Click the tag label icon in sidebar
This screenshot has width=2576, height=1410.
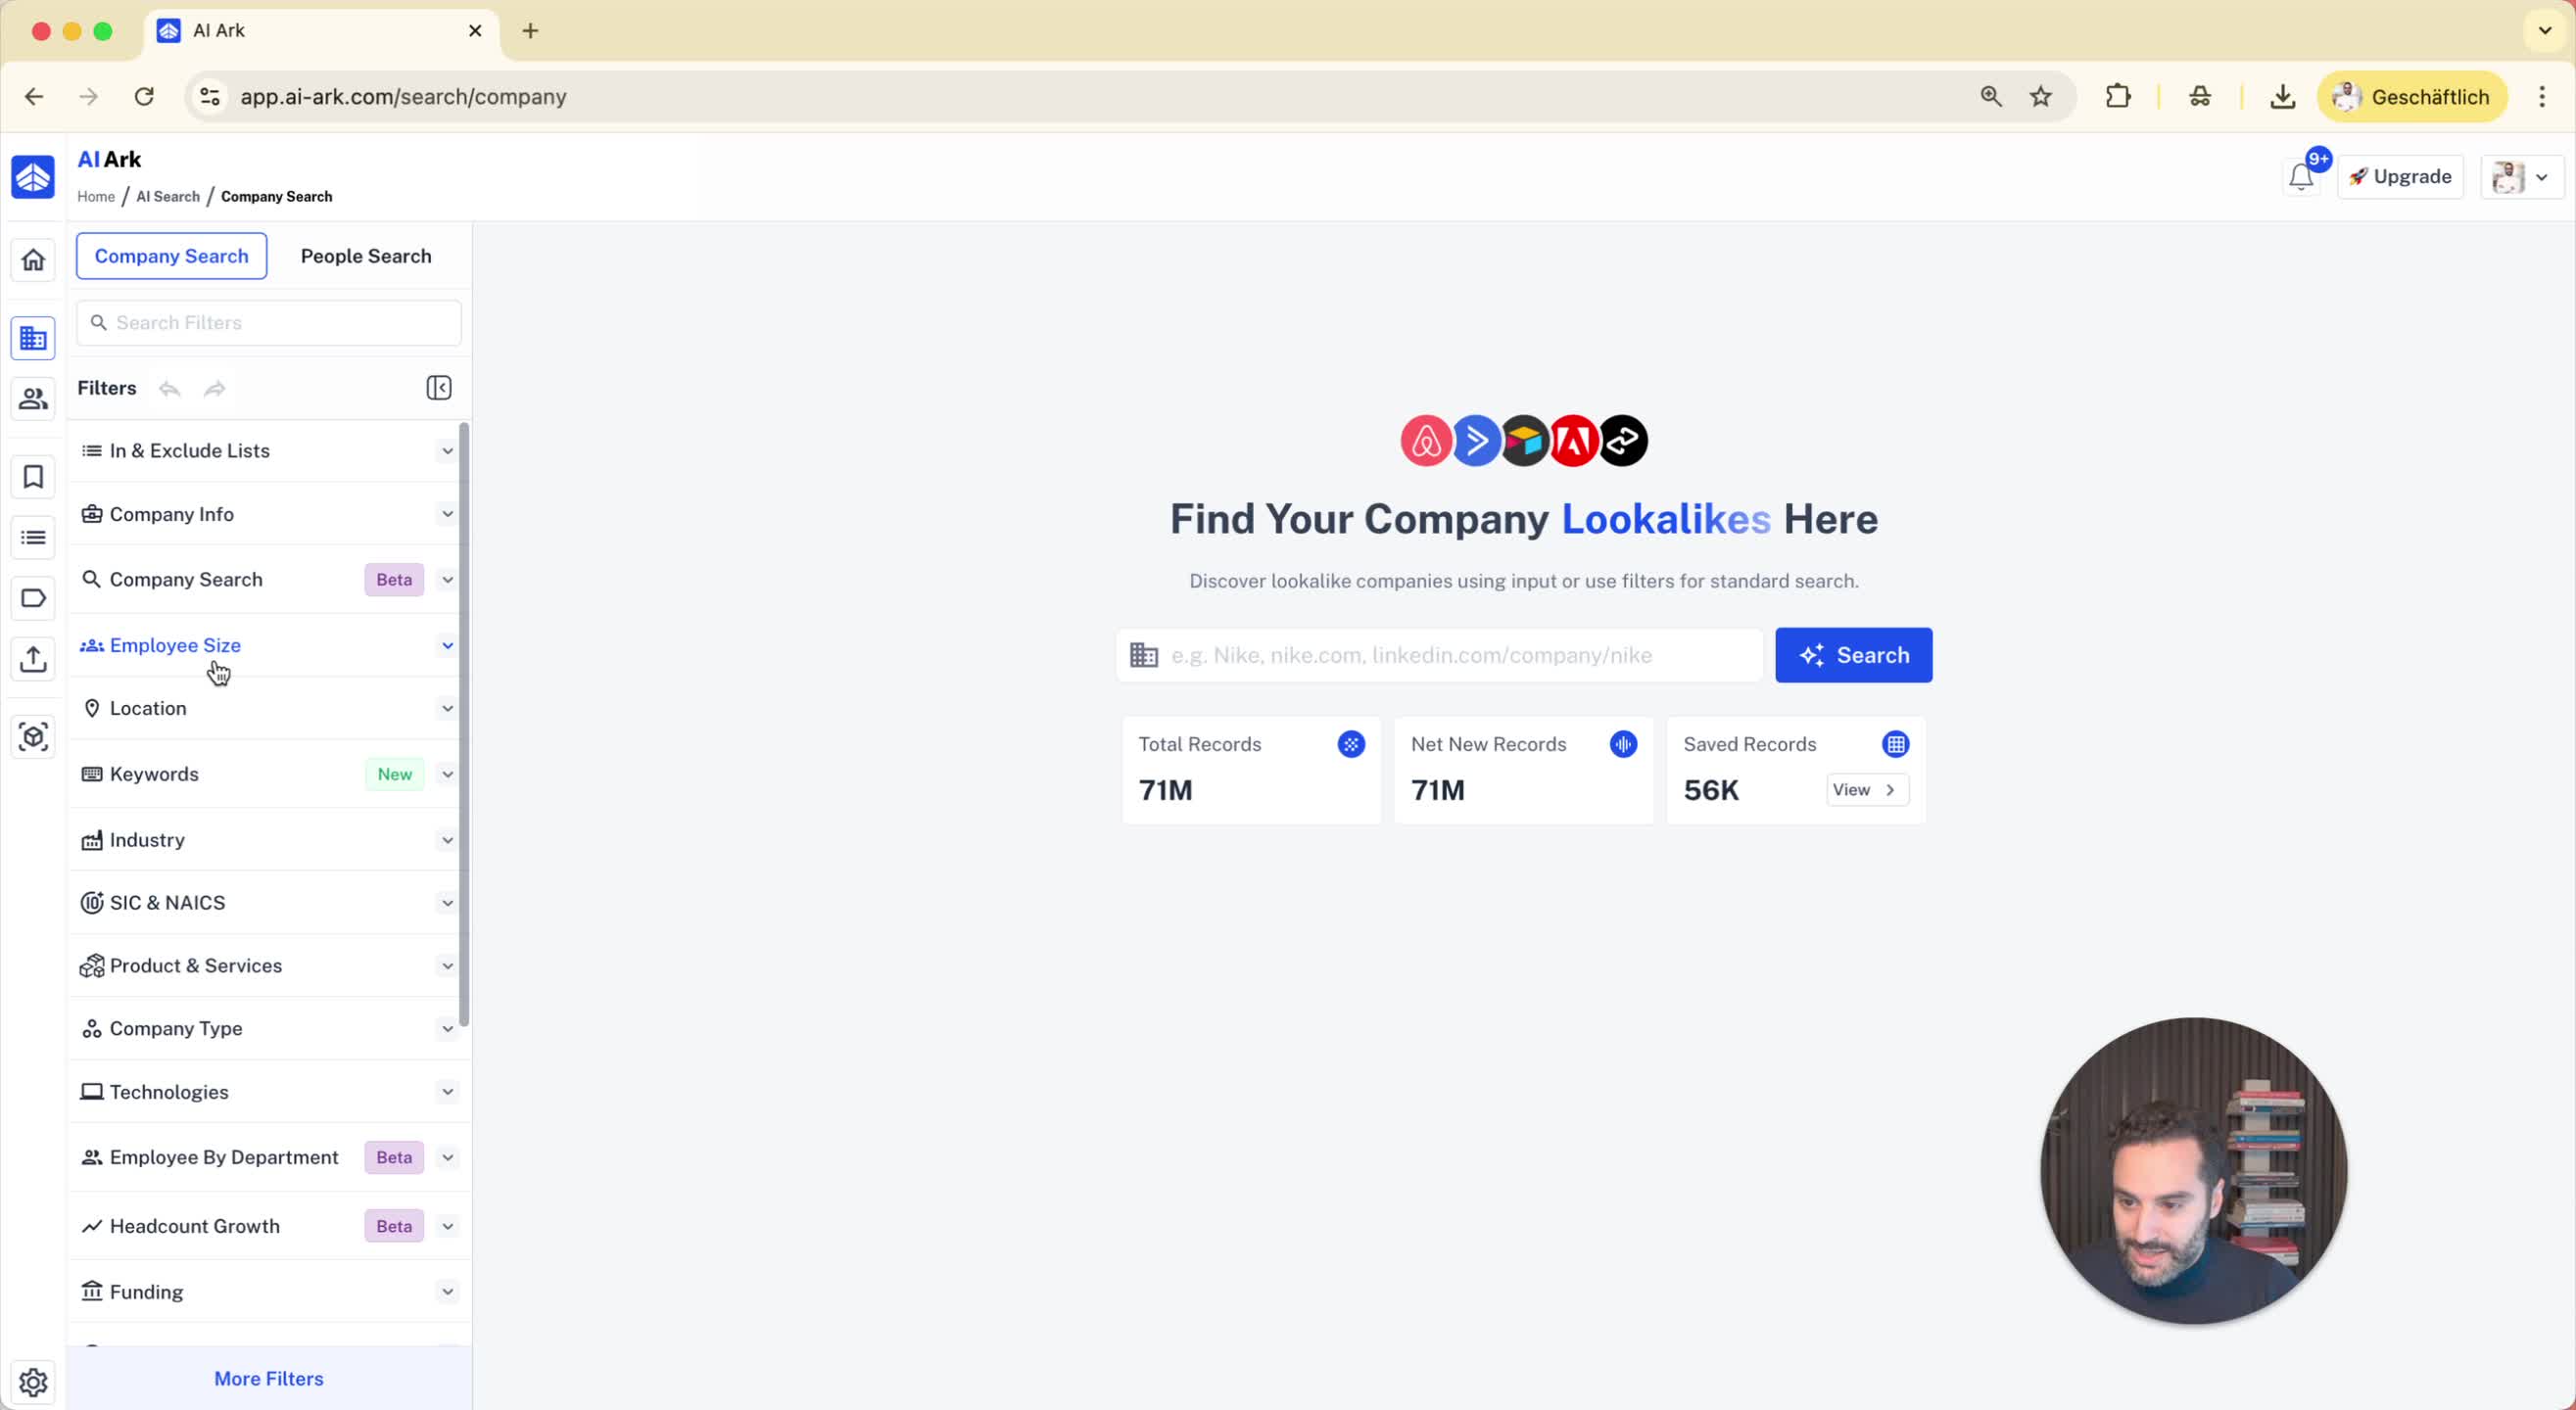(x=33, y=598)
